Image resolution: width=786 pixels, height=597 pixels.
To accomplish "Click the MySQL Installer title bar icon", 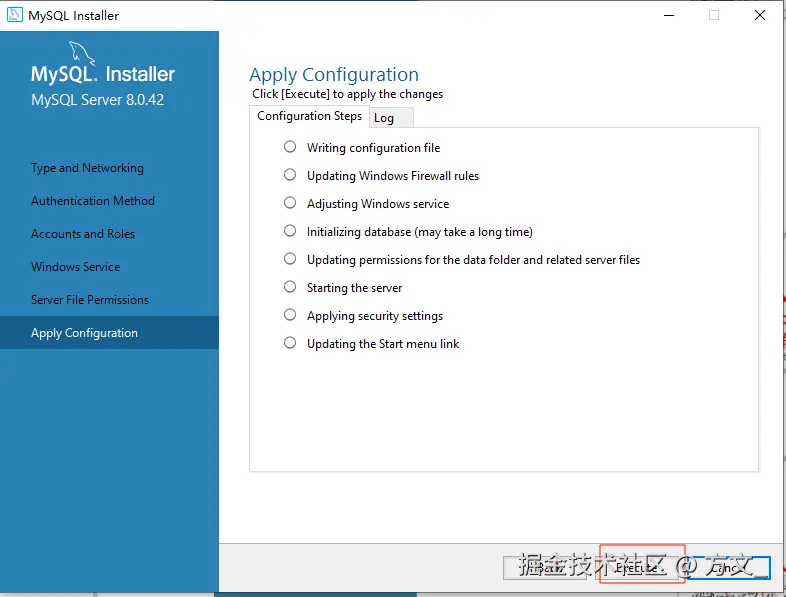I will tap(15, 15).
